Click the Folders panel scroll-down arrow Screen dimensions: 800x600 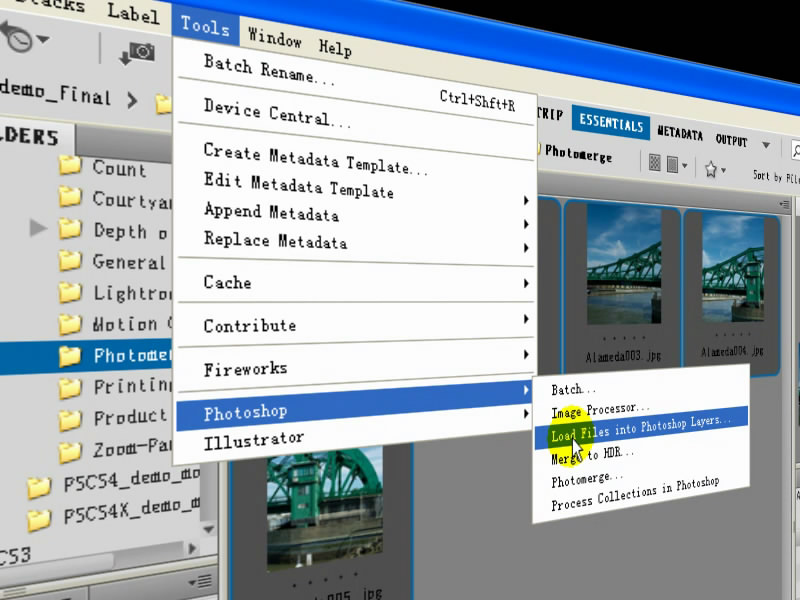click(209, 530)
